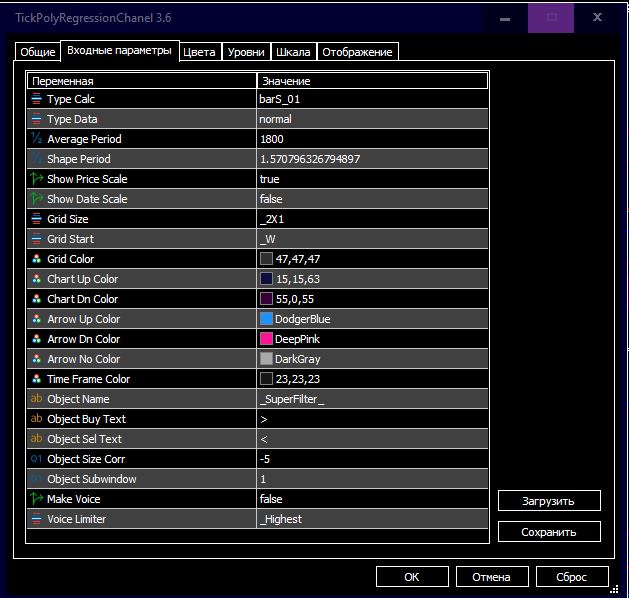Click the Time Frame Color 23,23,23 swatch
Viewport: 629px width, 598px height.
266,379
